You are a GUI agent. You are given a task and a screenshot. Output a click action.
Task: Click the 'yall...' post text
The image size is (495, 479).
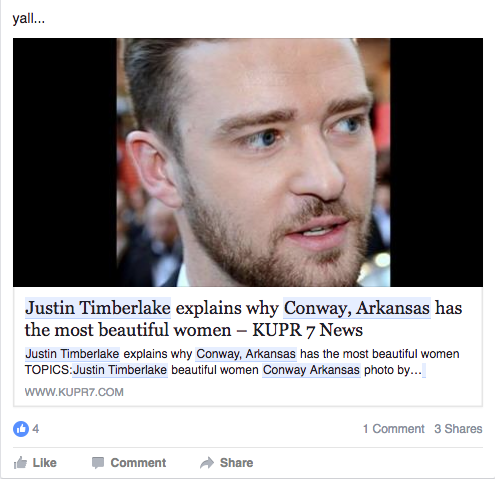click(x=29, y=19)
